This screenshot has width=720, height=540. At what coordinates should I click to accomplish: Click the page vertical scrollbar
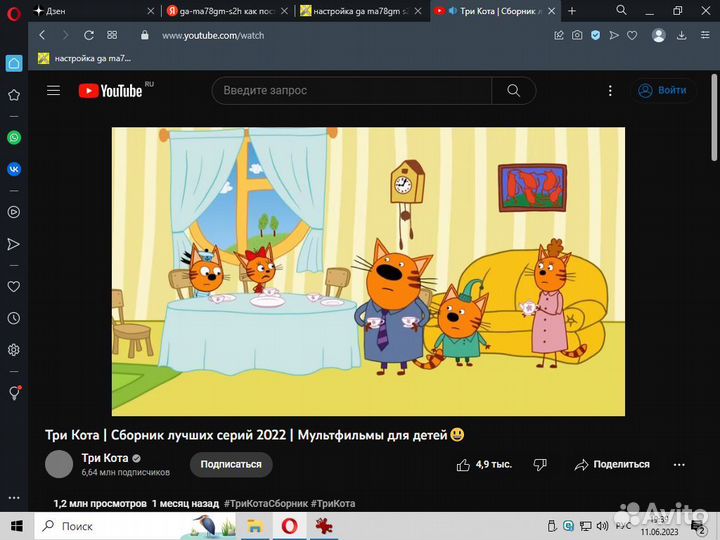click(714, 118)
